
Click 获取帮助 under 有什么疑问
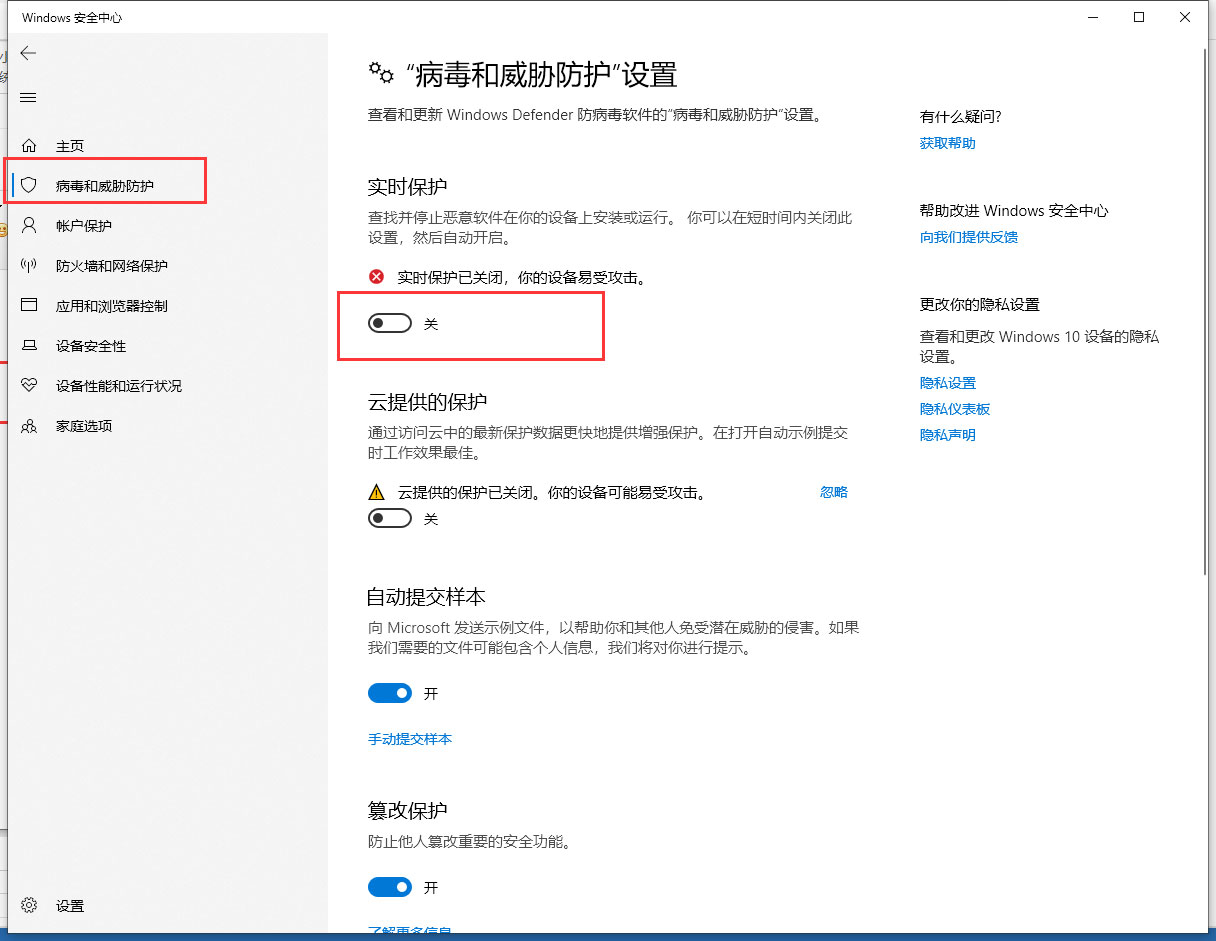coord(948,142)
